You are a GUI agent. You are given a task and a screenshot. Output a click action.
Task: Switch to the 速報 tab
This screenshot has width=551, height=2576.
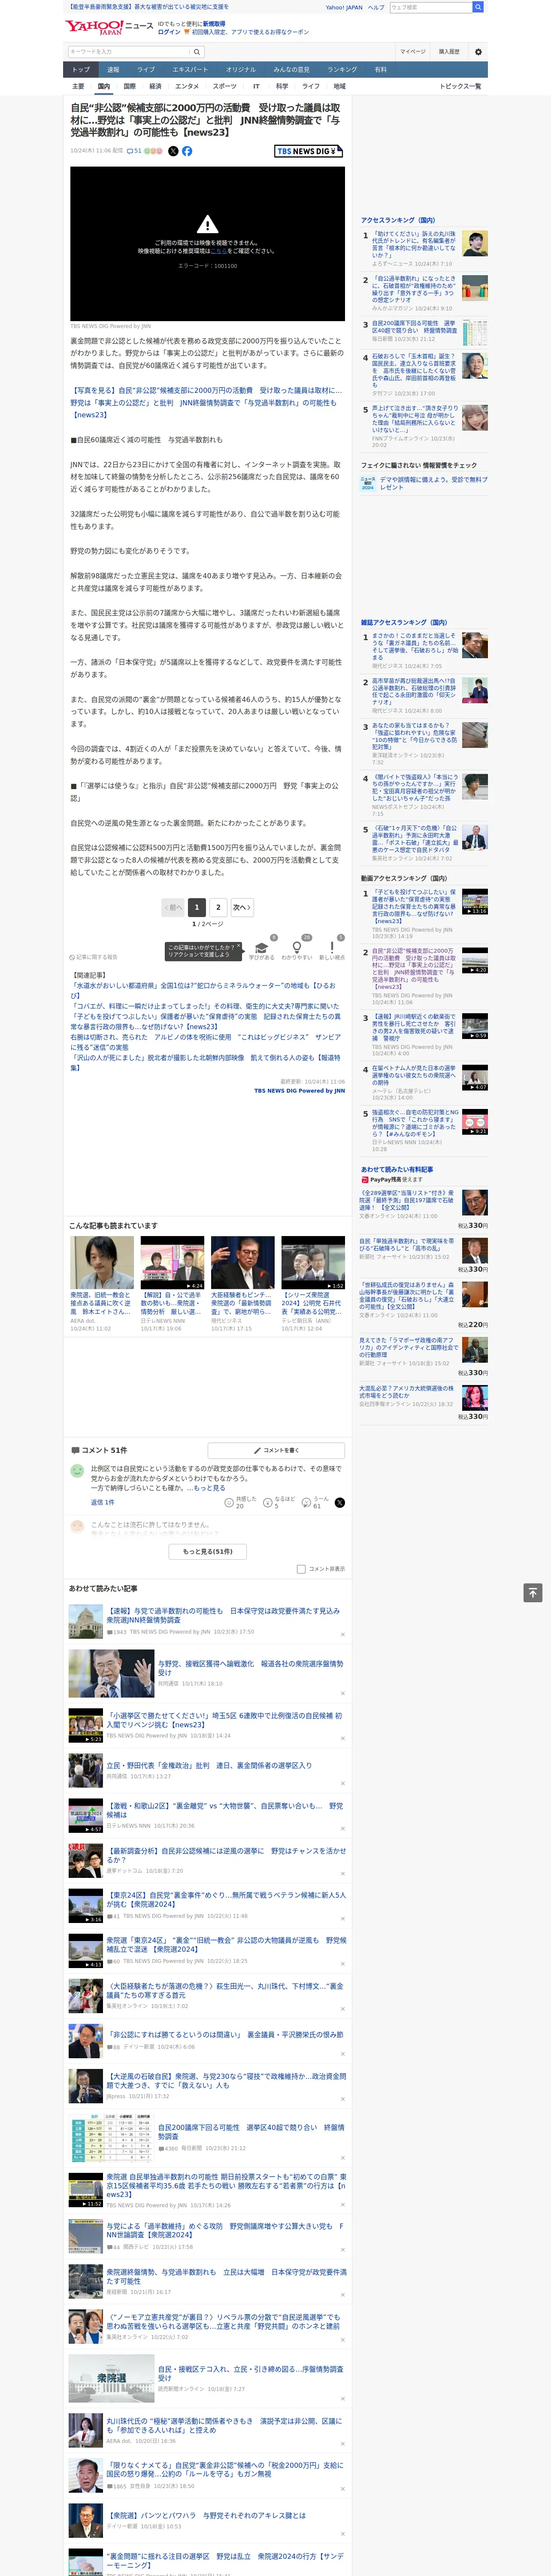click(x=113, y=70)
